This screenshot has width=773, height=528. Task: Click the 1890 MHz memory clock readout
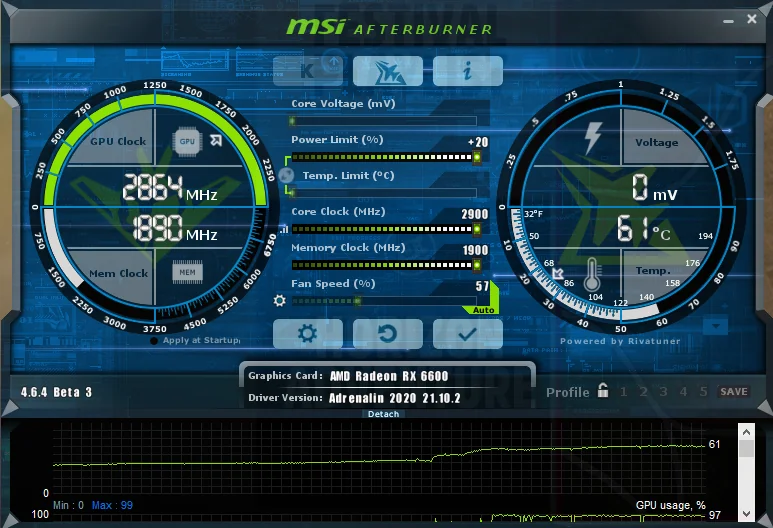point(175,228)
